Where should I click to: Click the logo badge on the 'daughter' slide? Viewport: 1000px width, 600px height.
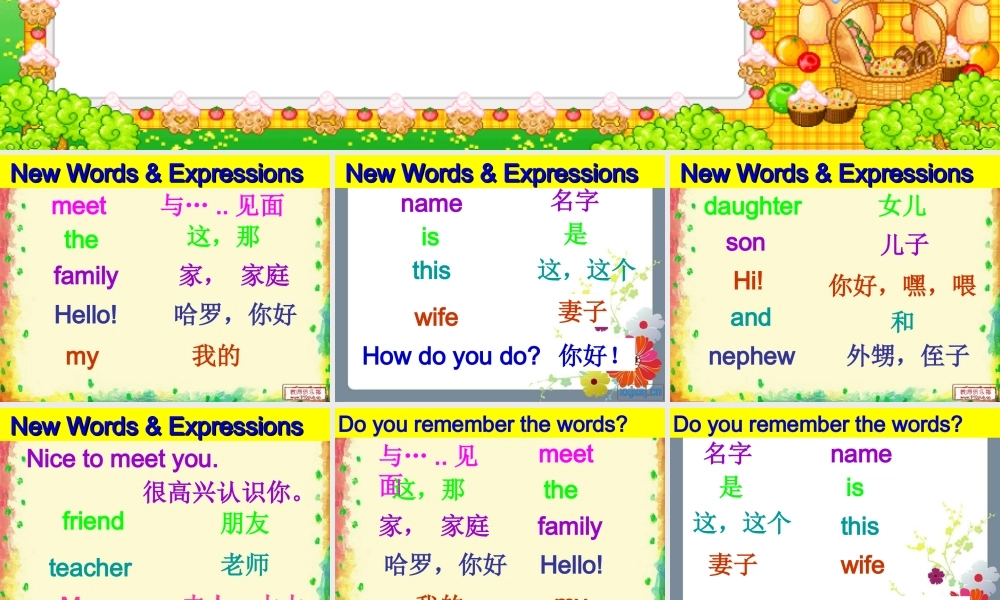(971, 393)
